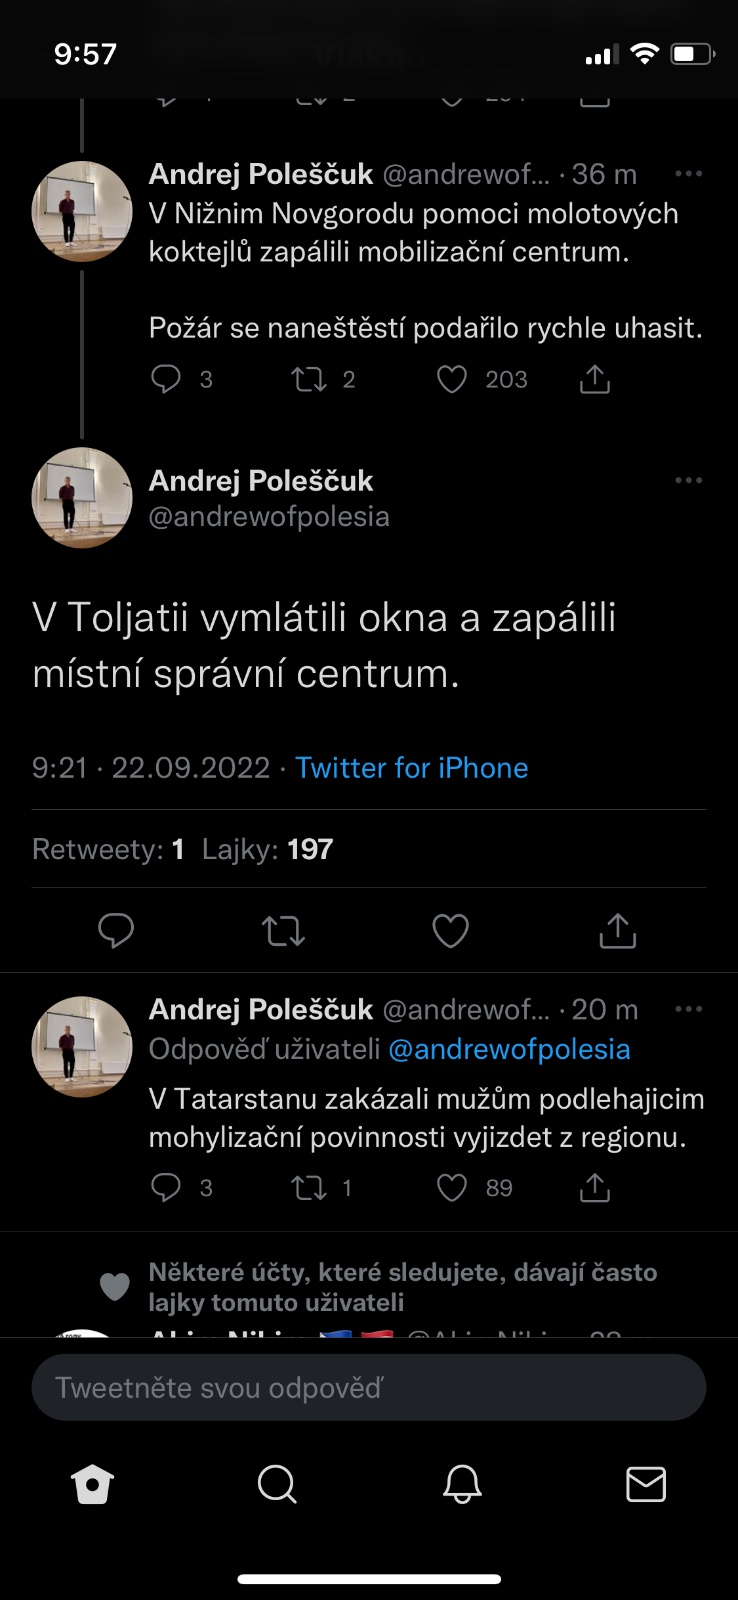This screenshot has height=1600, width=738.
Task: Tap the Tweetněte svou odpověď field
Action: pyautogui.click(x=369, y=1388)
